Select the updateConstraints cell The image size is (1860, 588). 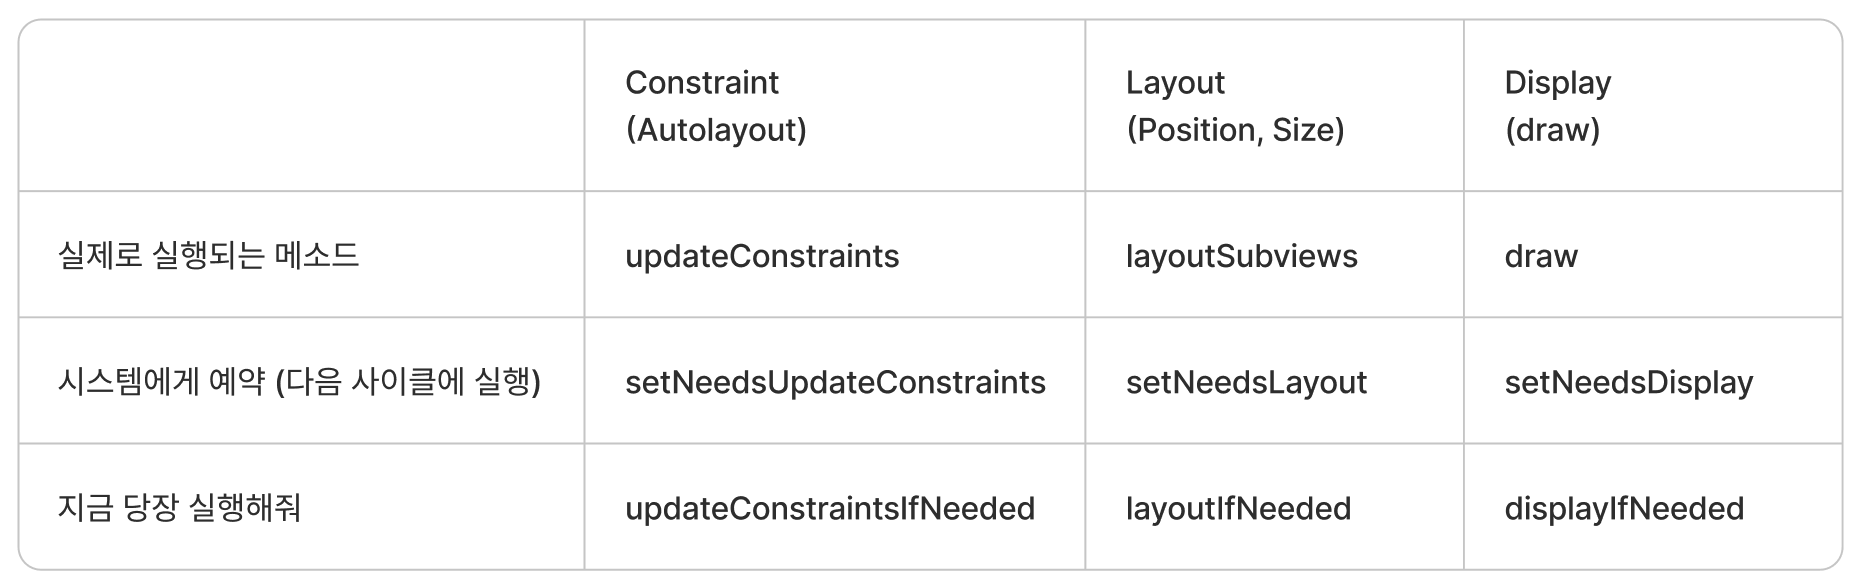(x=762, y=256)
